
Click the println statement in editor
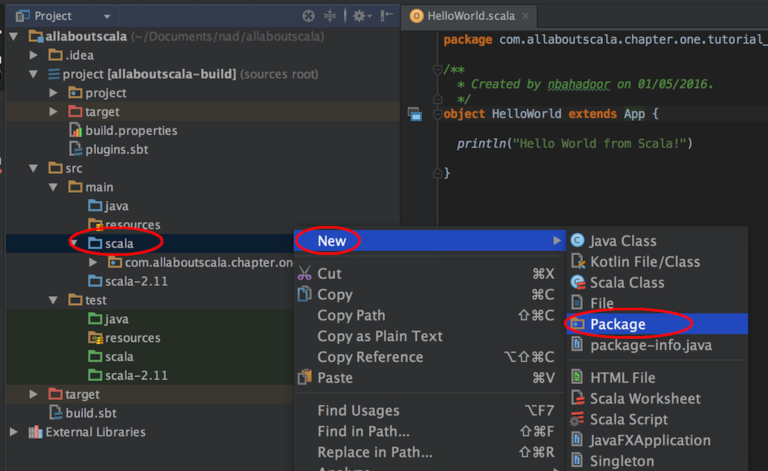[575, 143]
